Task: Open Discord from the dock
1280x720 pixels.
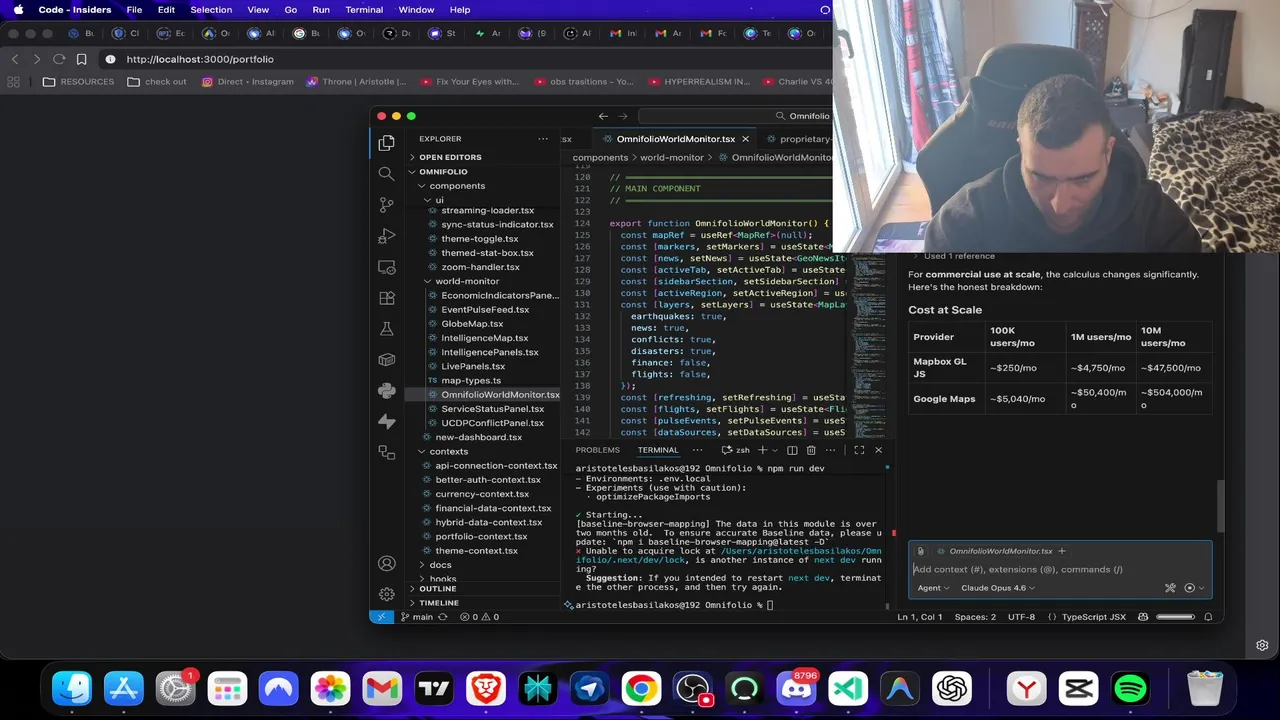Action: coord(797,689)
